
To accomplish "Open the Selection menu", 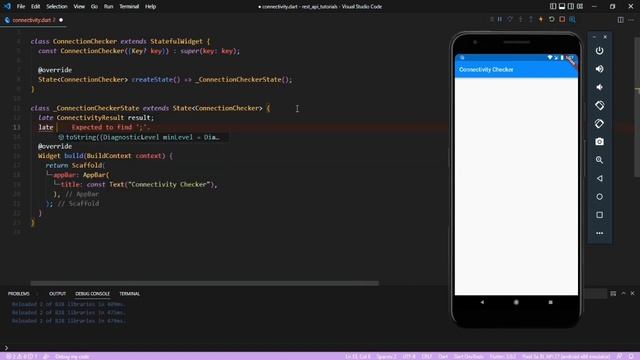I will click(x=57, y=7).
